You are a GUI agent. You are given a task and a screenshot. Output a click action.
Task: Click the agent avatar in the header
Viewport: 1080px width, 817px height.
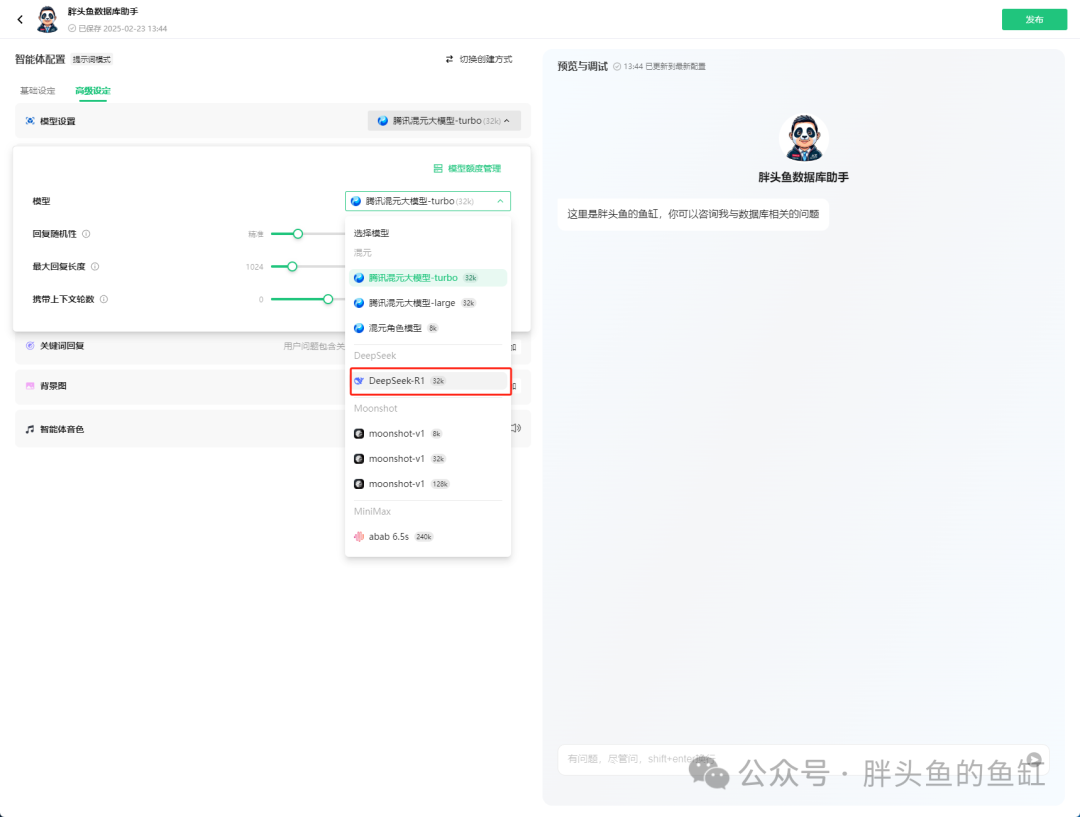[48, 19]
